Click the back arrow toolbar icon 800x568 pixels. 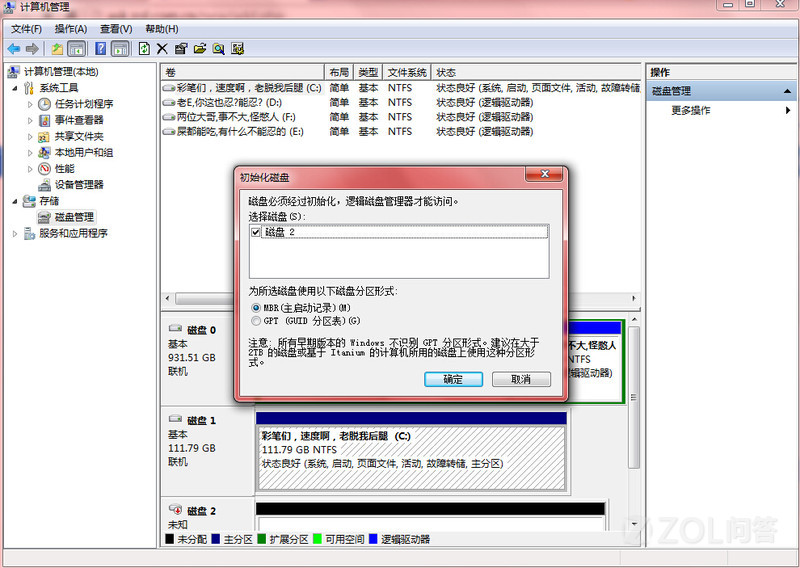tap(13, 48)
